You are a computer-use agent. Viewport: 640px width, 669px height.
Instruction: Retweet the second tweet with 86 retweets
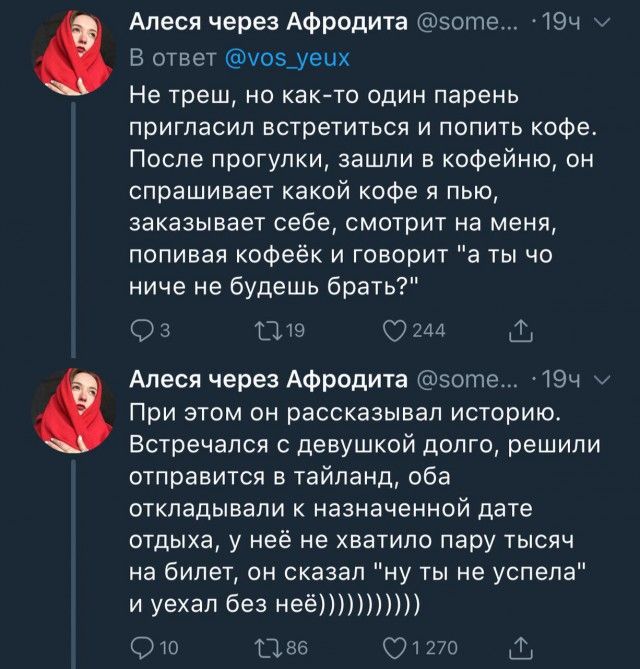pyautogui.click(x=266, y=647)
